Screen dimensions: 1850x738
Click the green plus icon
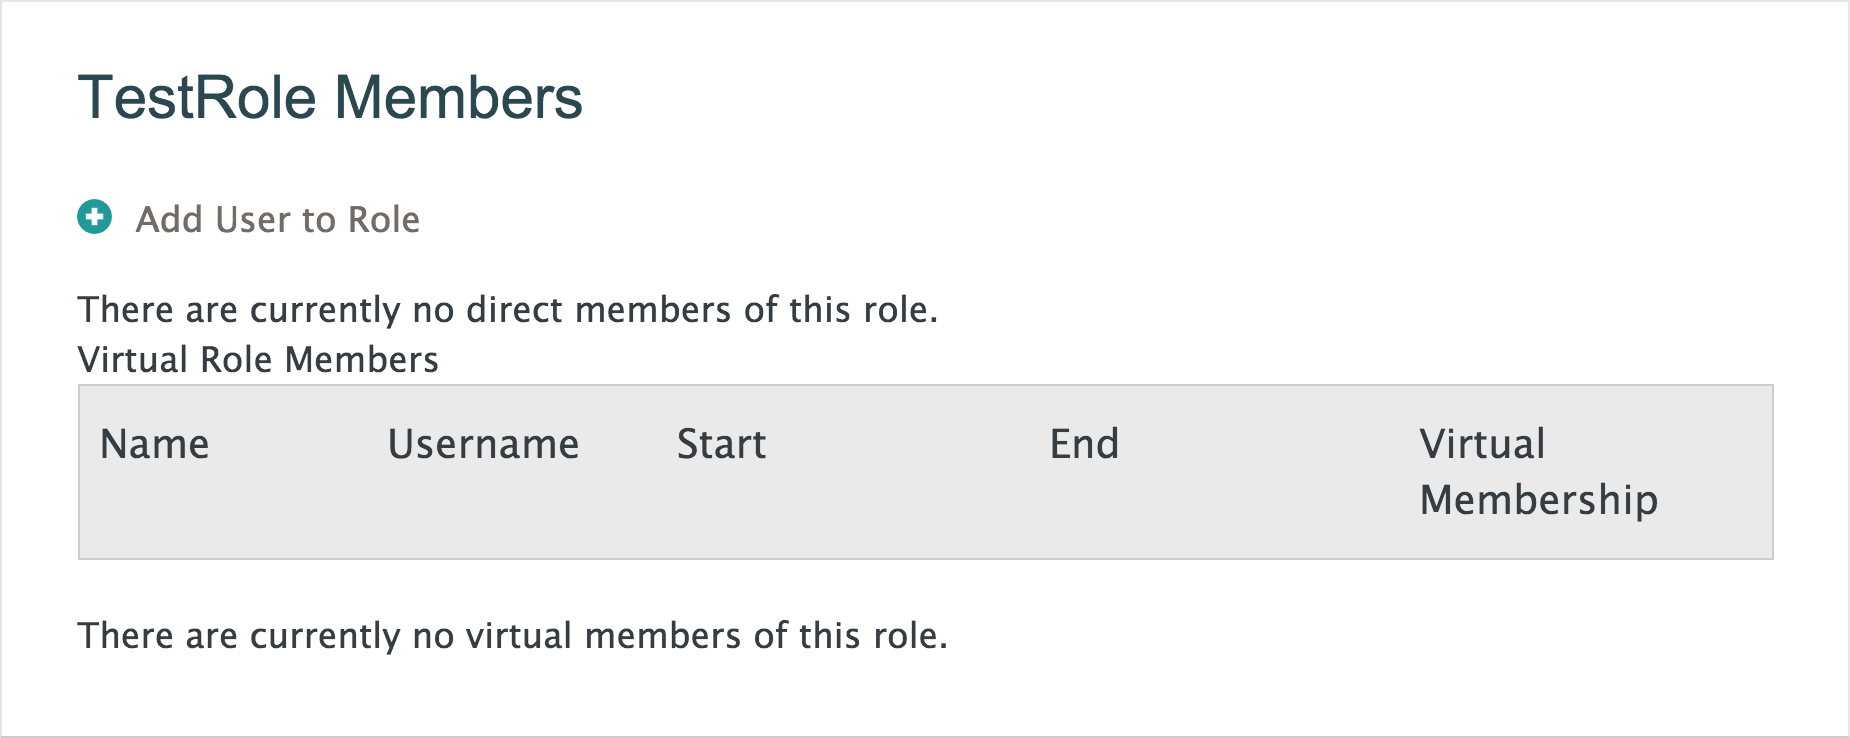[95, 217]
